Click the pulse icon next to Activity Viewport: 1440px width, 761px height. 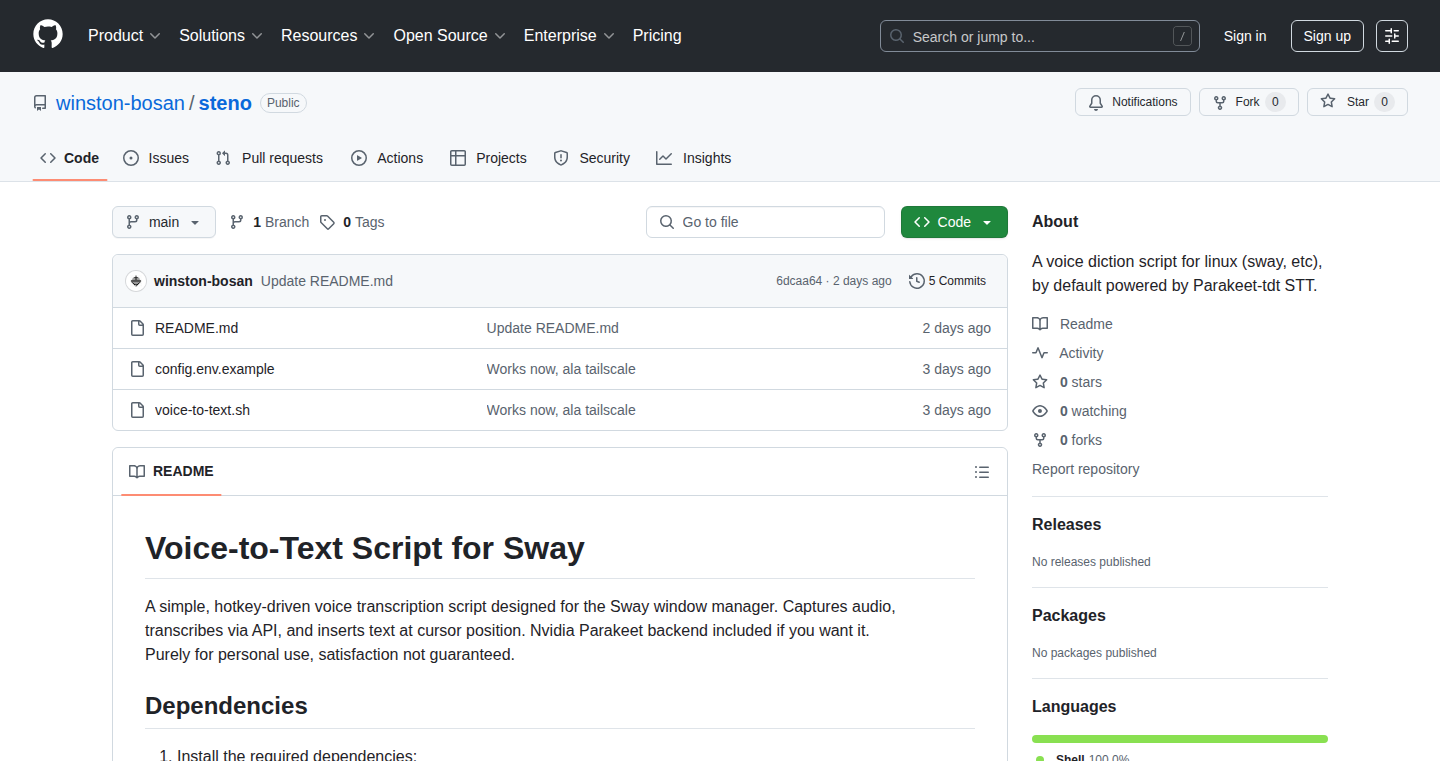(x=1040, y=353)
